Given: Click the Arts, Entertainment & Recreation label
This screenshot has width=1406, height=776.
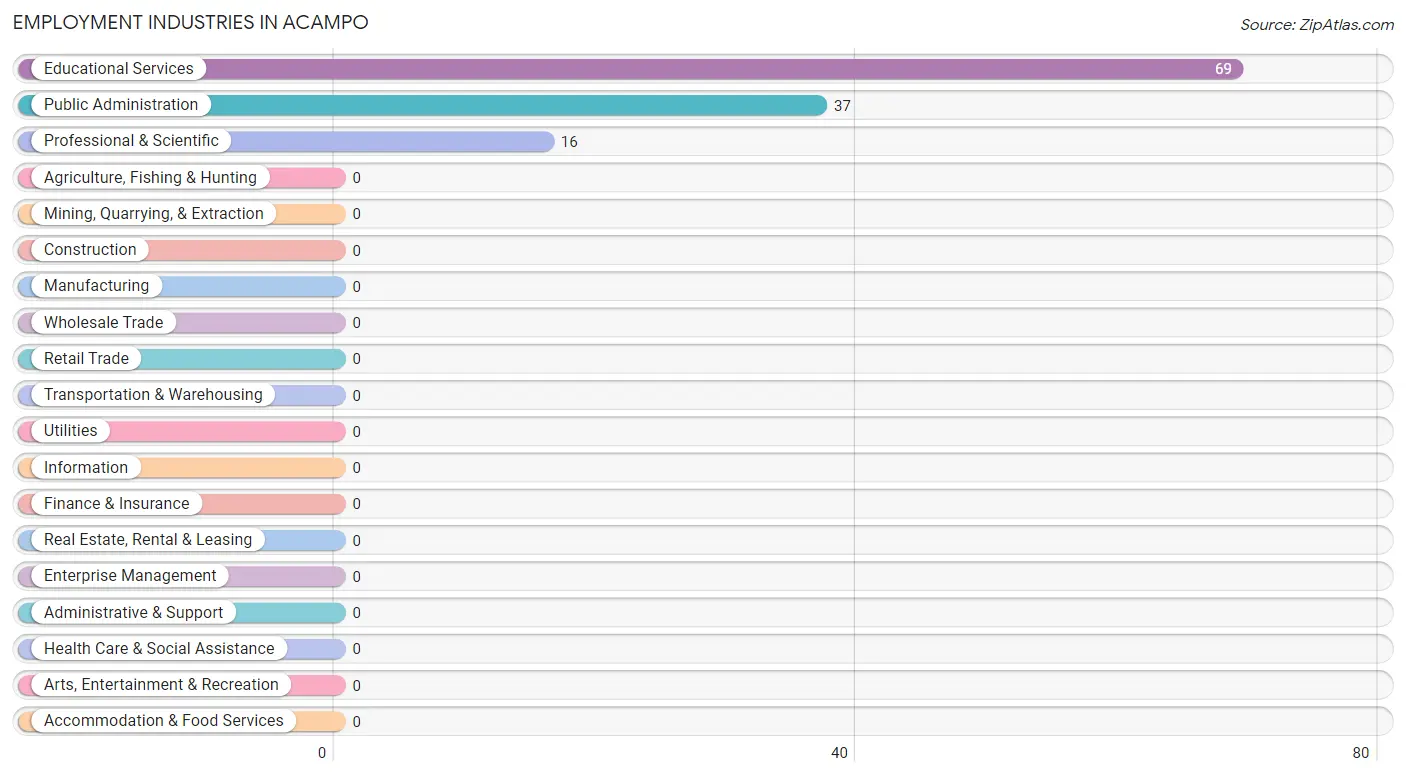Looking at the screenshot, I should [161, 685].
